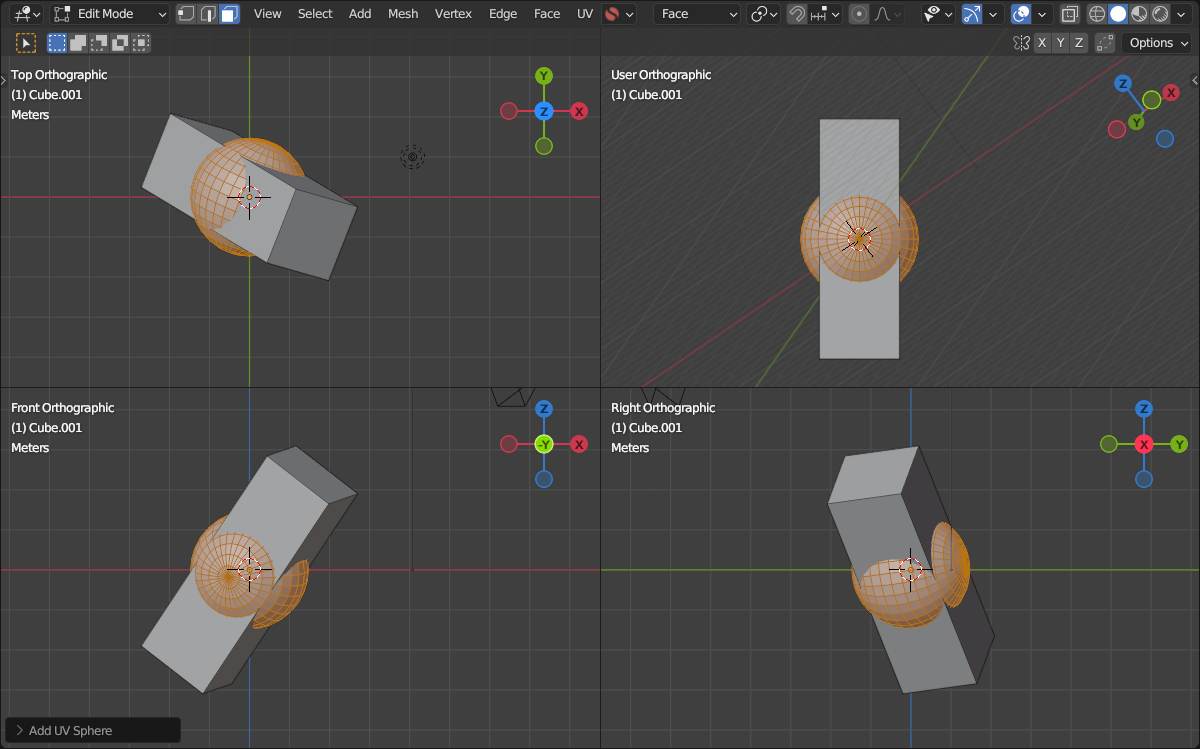Open the overlays settings dropdown arrow

click(1042, 14)
